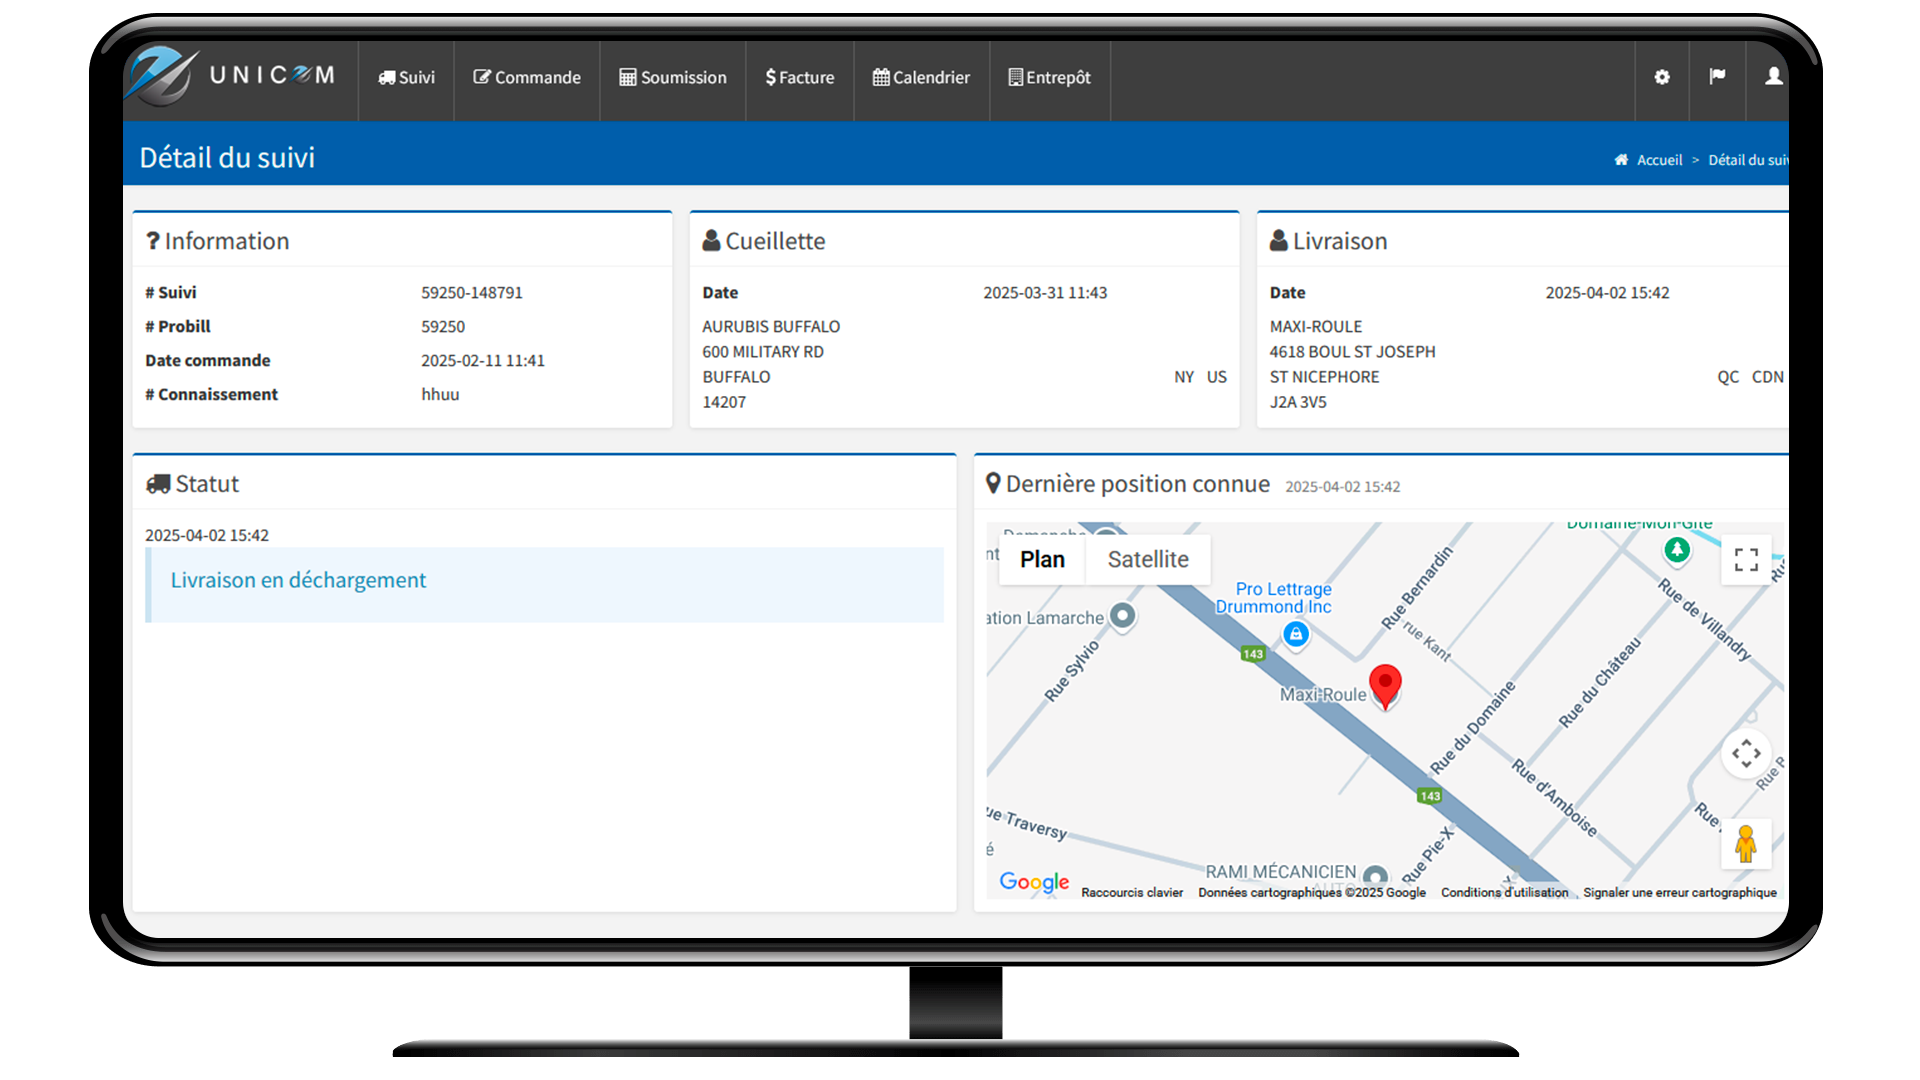
Task: Click the Détail du suivi breadcrumb
Action: point(1748,160)
